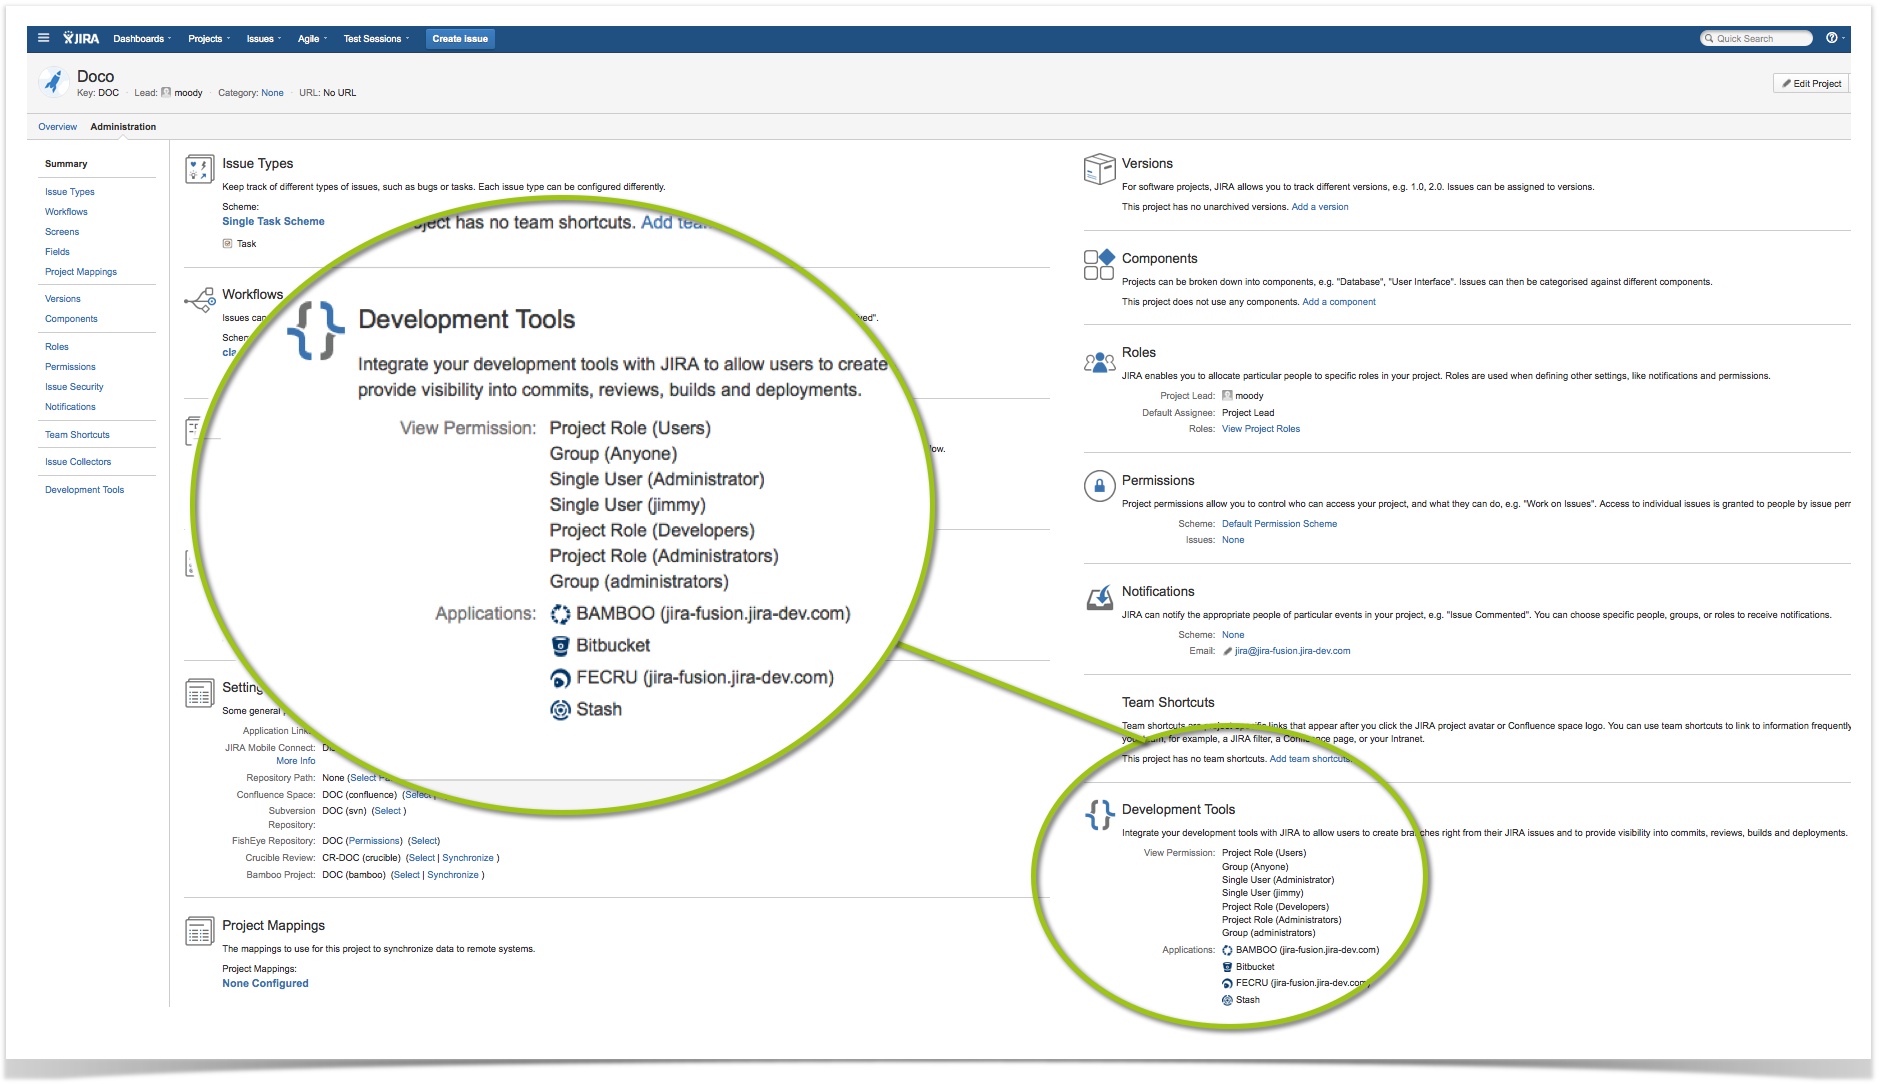Click the Doco project rocket avatar
The width and height of the screenshot is (1885, 1088).
coord(53,82)
